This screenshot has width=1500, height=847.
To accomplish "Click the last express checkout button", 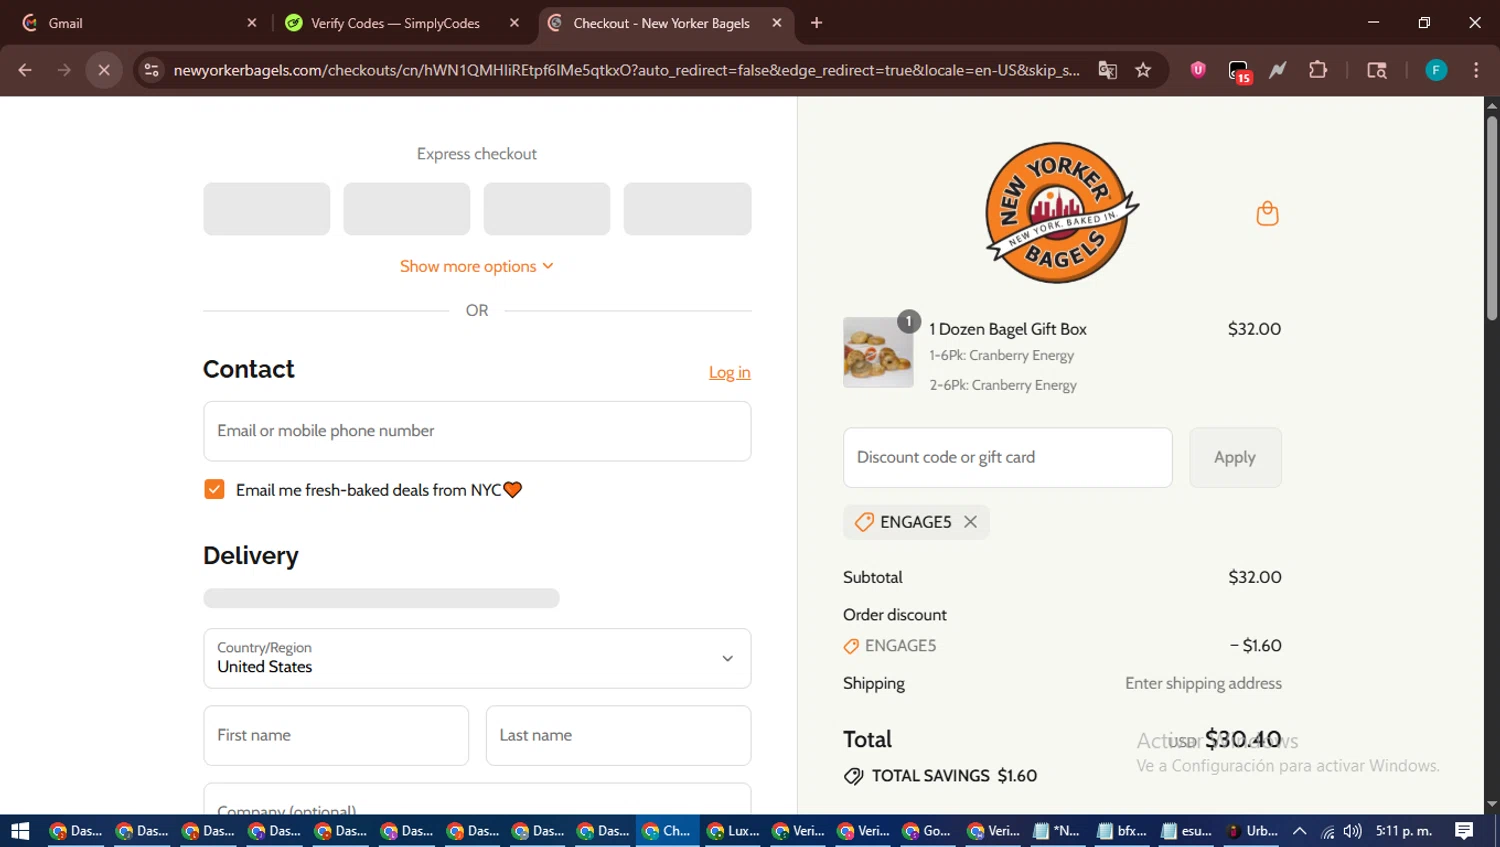I will pos(687,209).
